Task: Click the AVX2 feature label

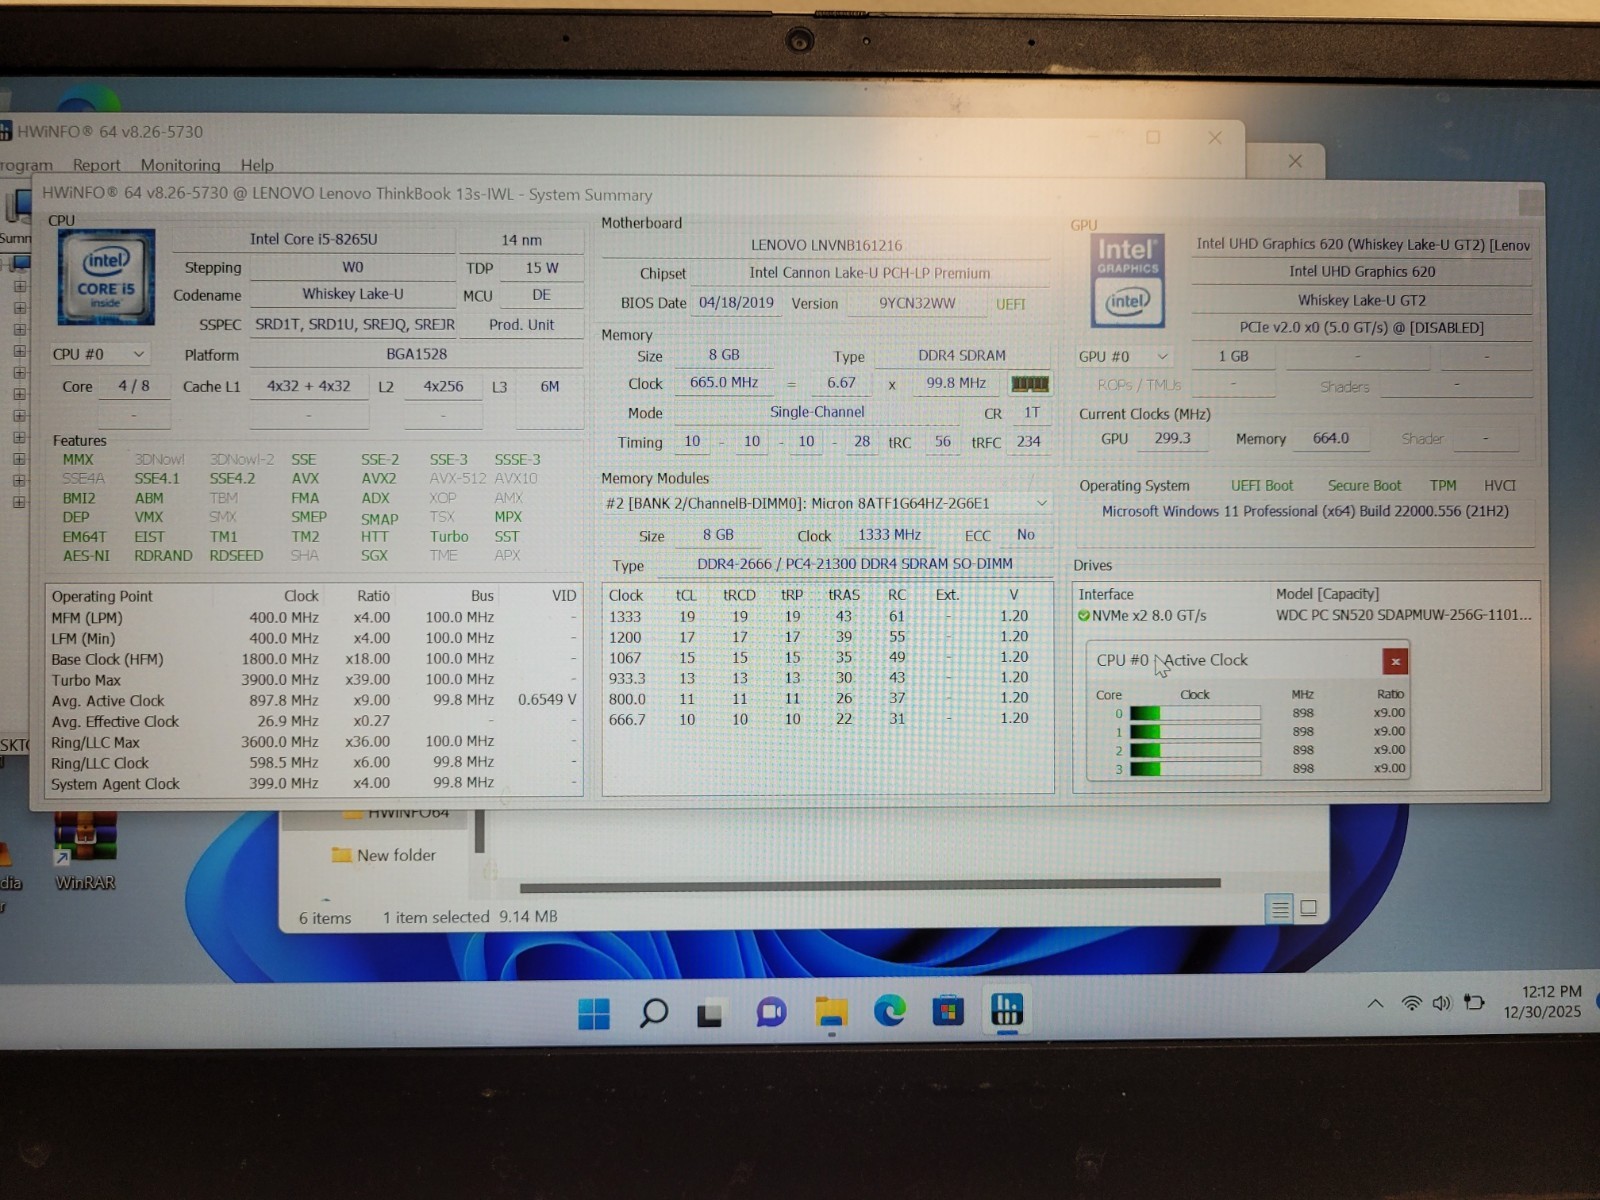Action: point(379,478)
